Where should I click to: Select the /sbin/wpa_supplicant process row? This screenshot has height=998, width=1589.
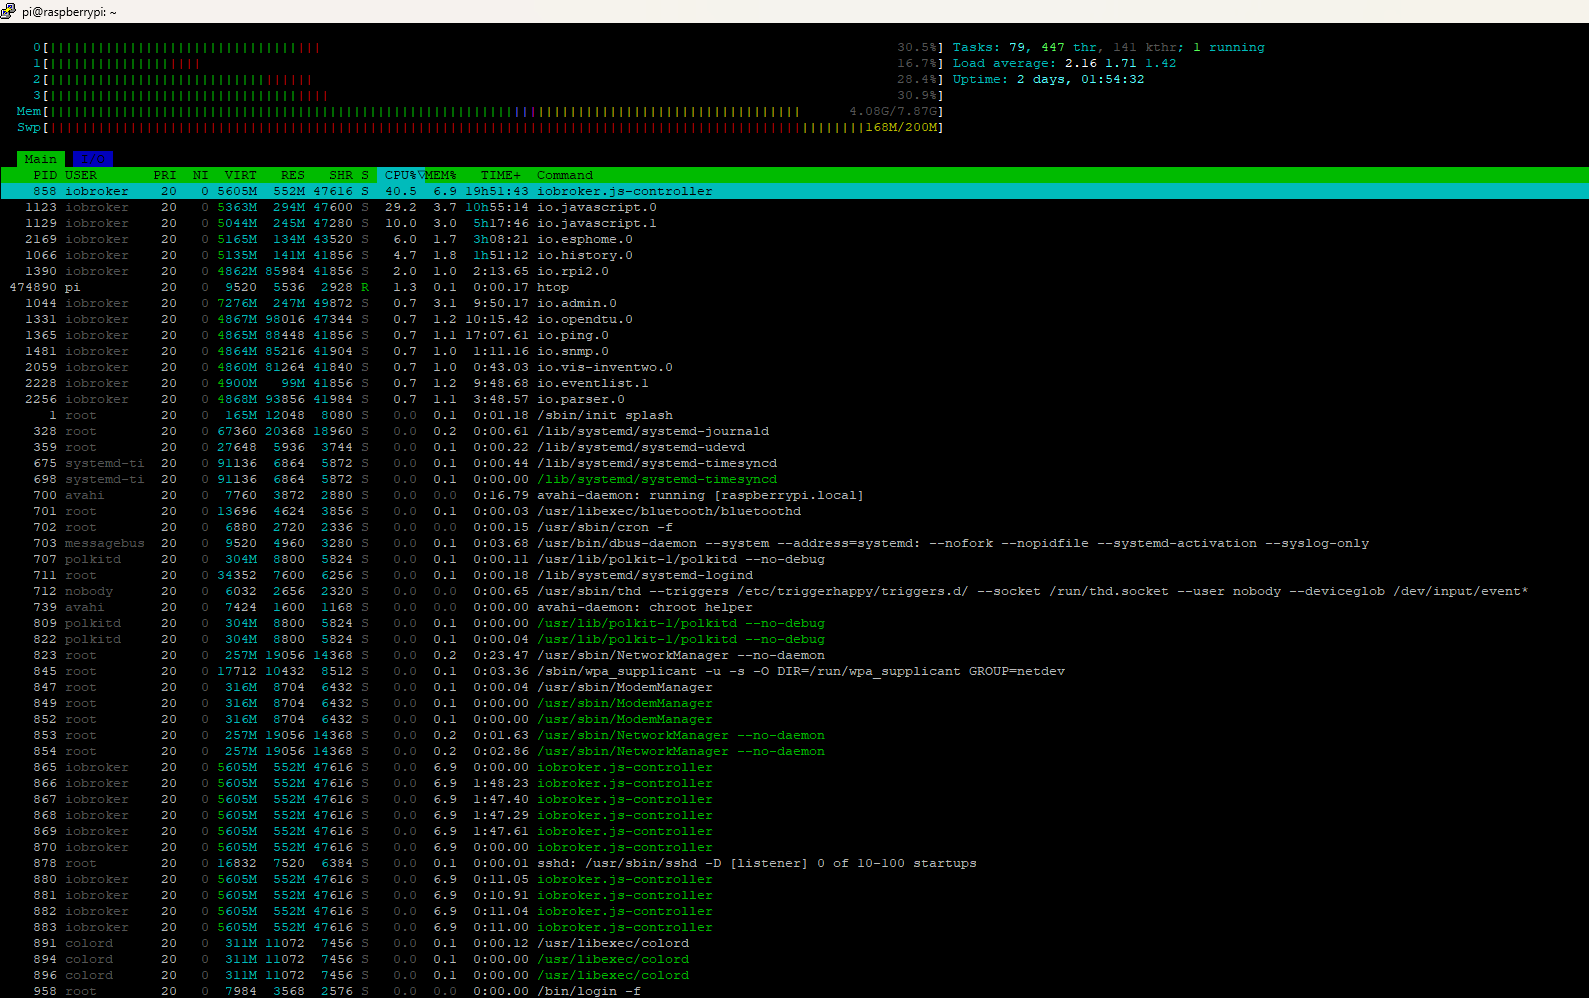[x=800, y=671]
